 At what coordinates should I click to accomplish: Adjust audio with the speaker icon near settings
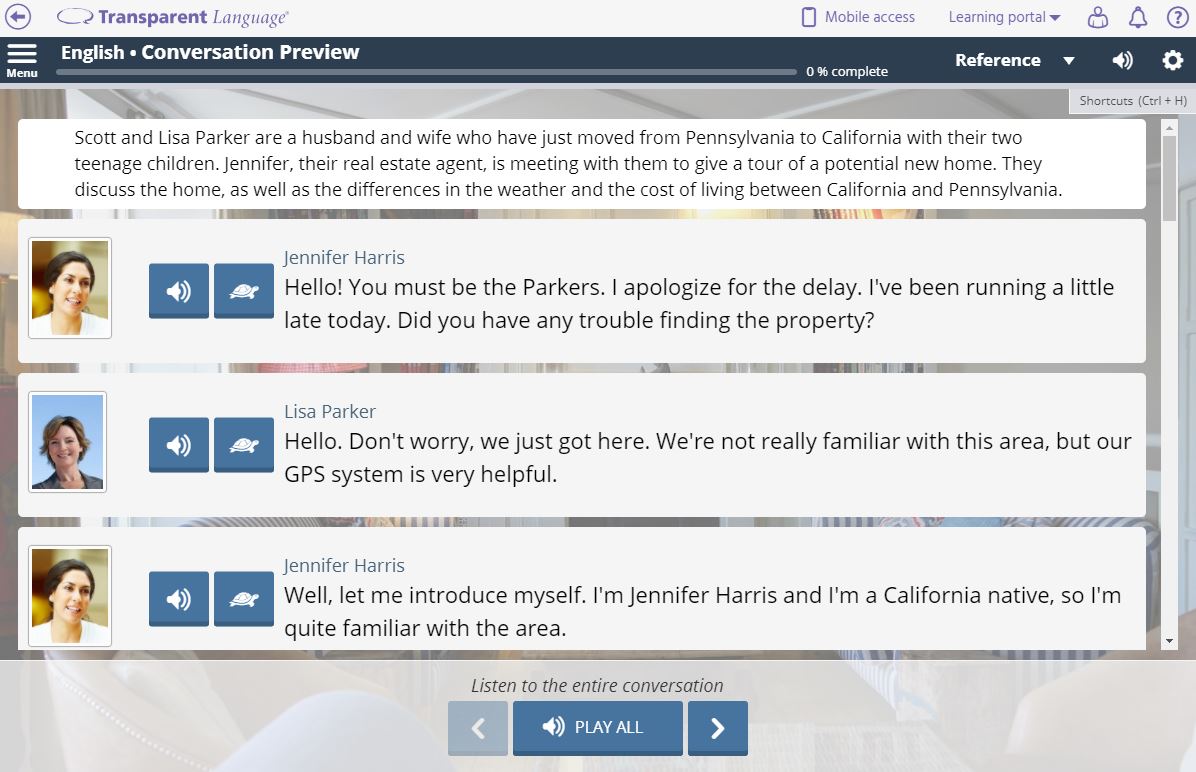click(x=1122, y=60)
